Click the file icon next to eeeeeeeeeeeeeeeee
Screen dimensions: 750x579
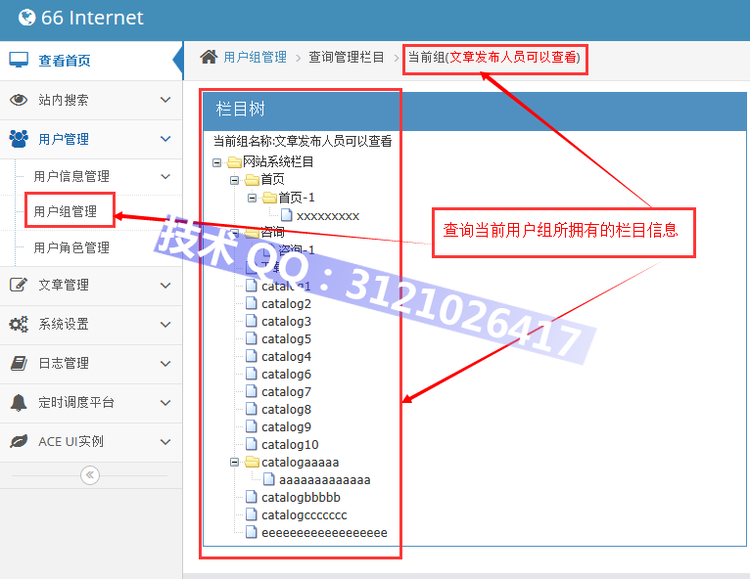pyautogui.click(x=251, y=533)
